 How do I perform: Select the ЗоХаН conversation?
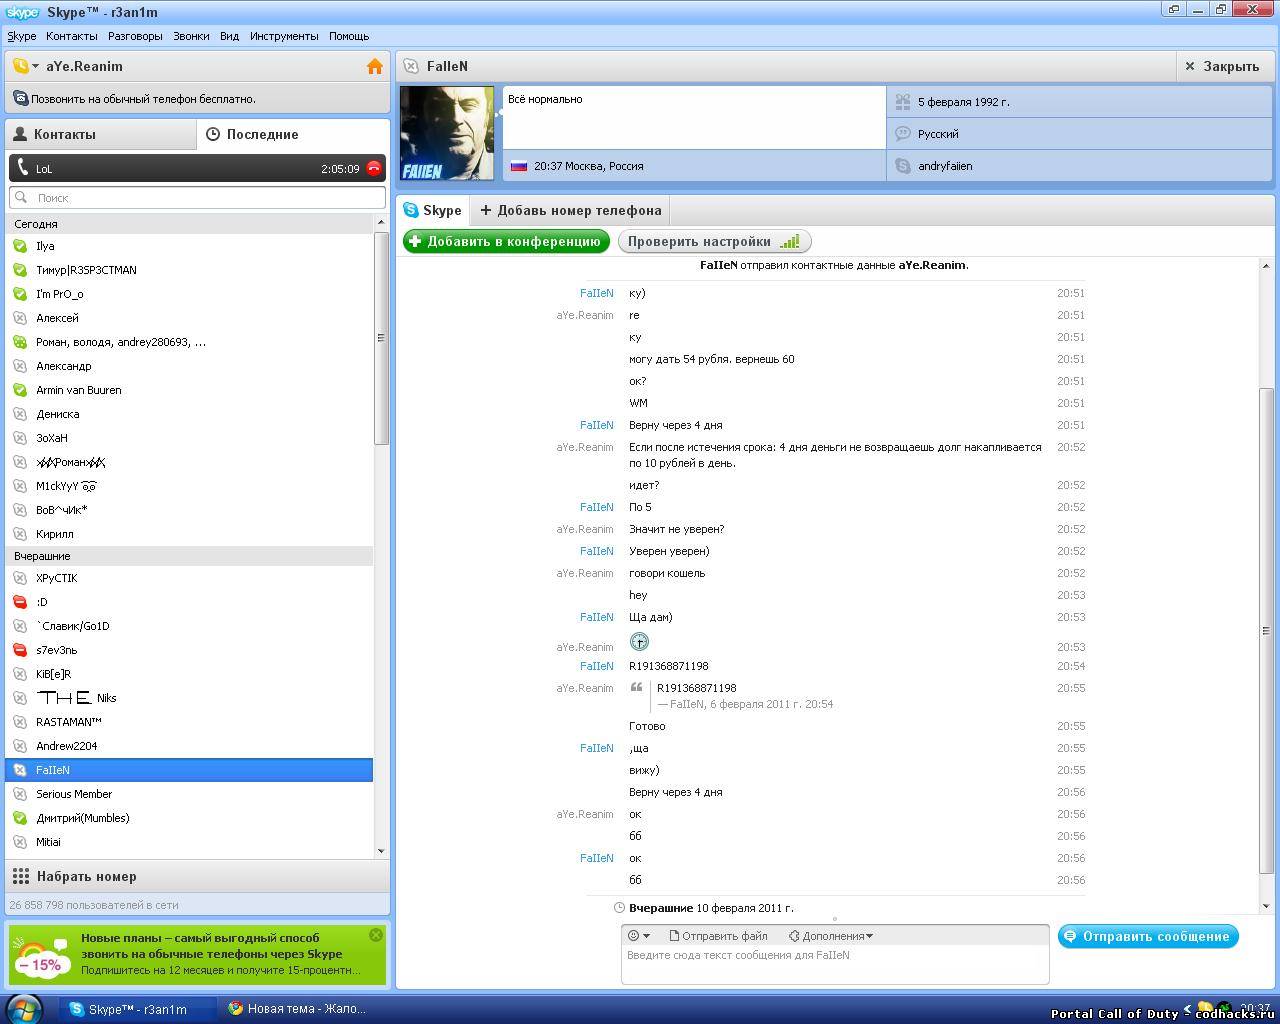[x=190, y=438]
